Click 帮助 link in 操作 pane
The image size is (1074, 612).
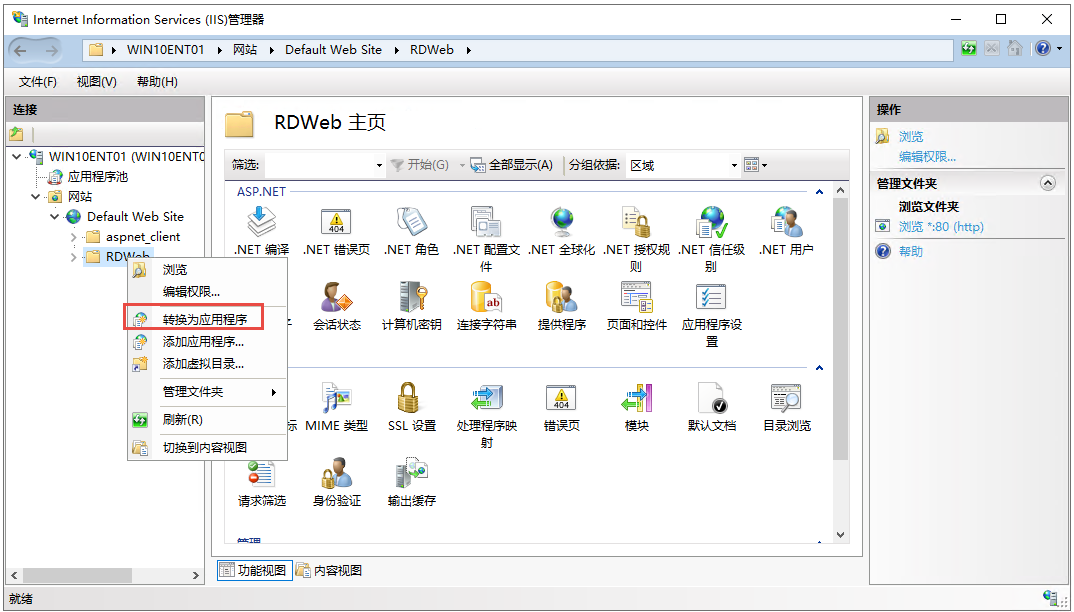click(x=910, y=252)
